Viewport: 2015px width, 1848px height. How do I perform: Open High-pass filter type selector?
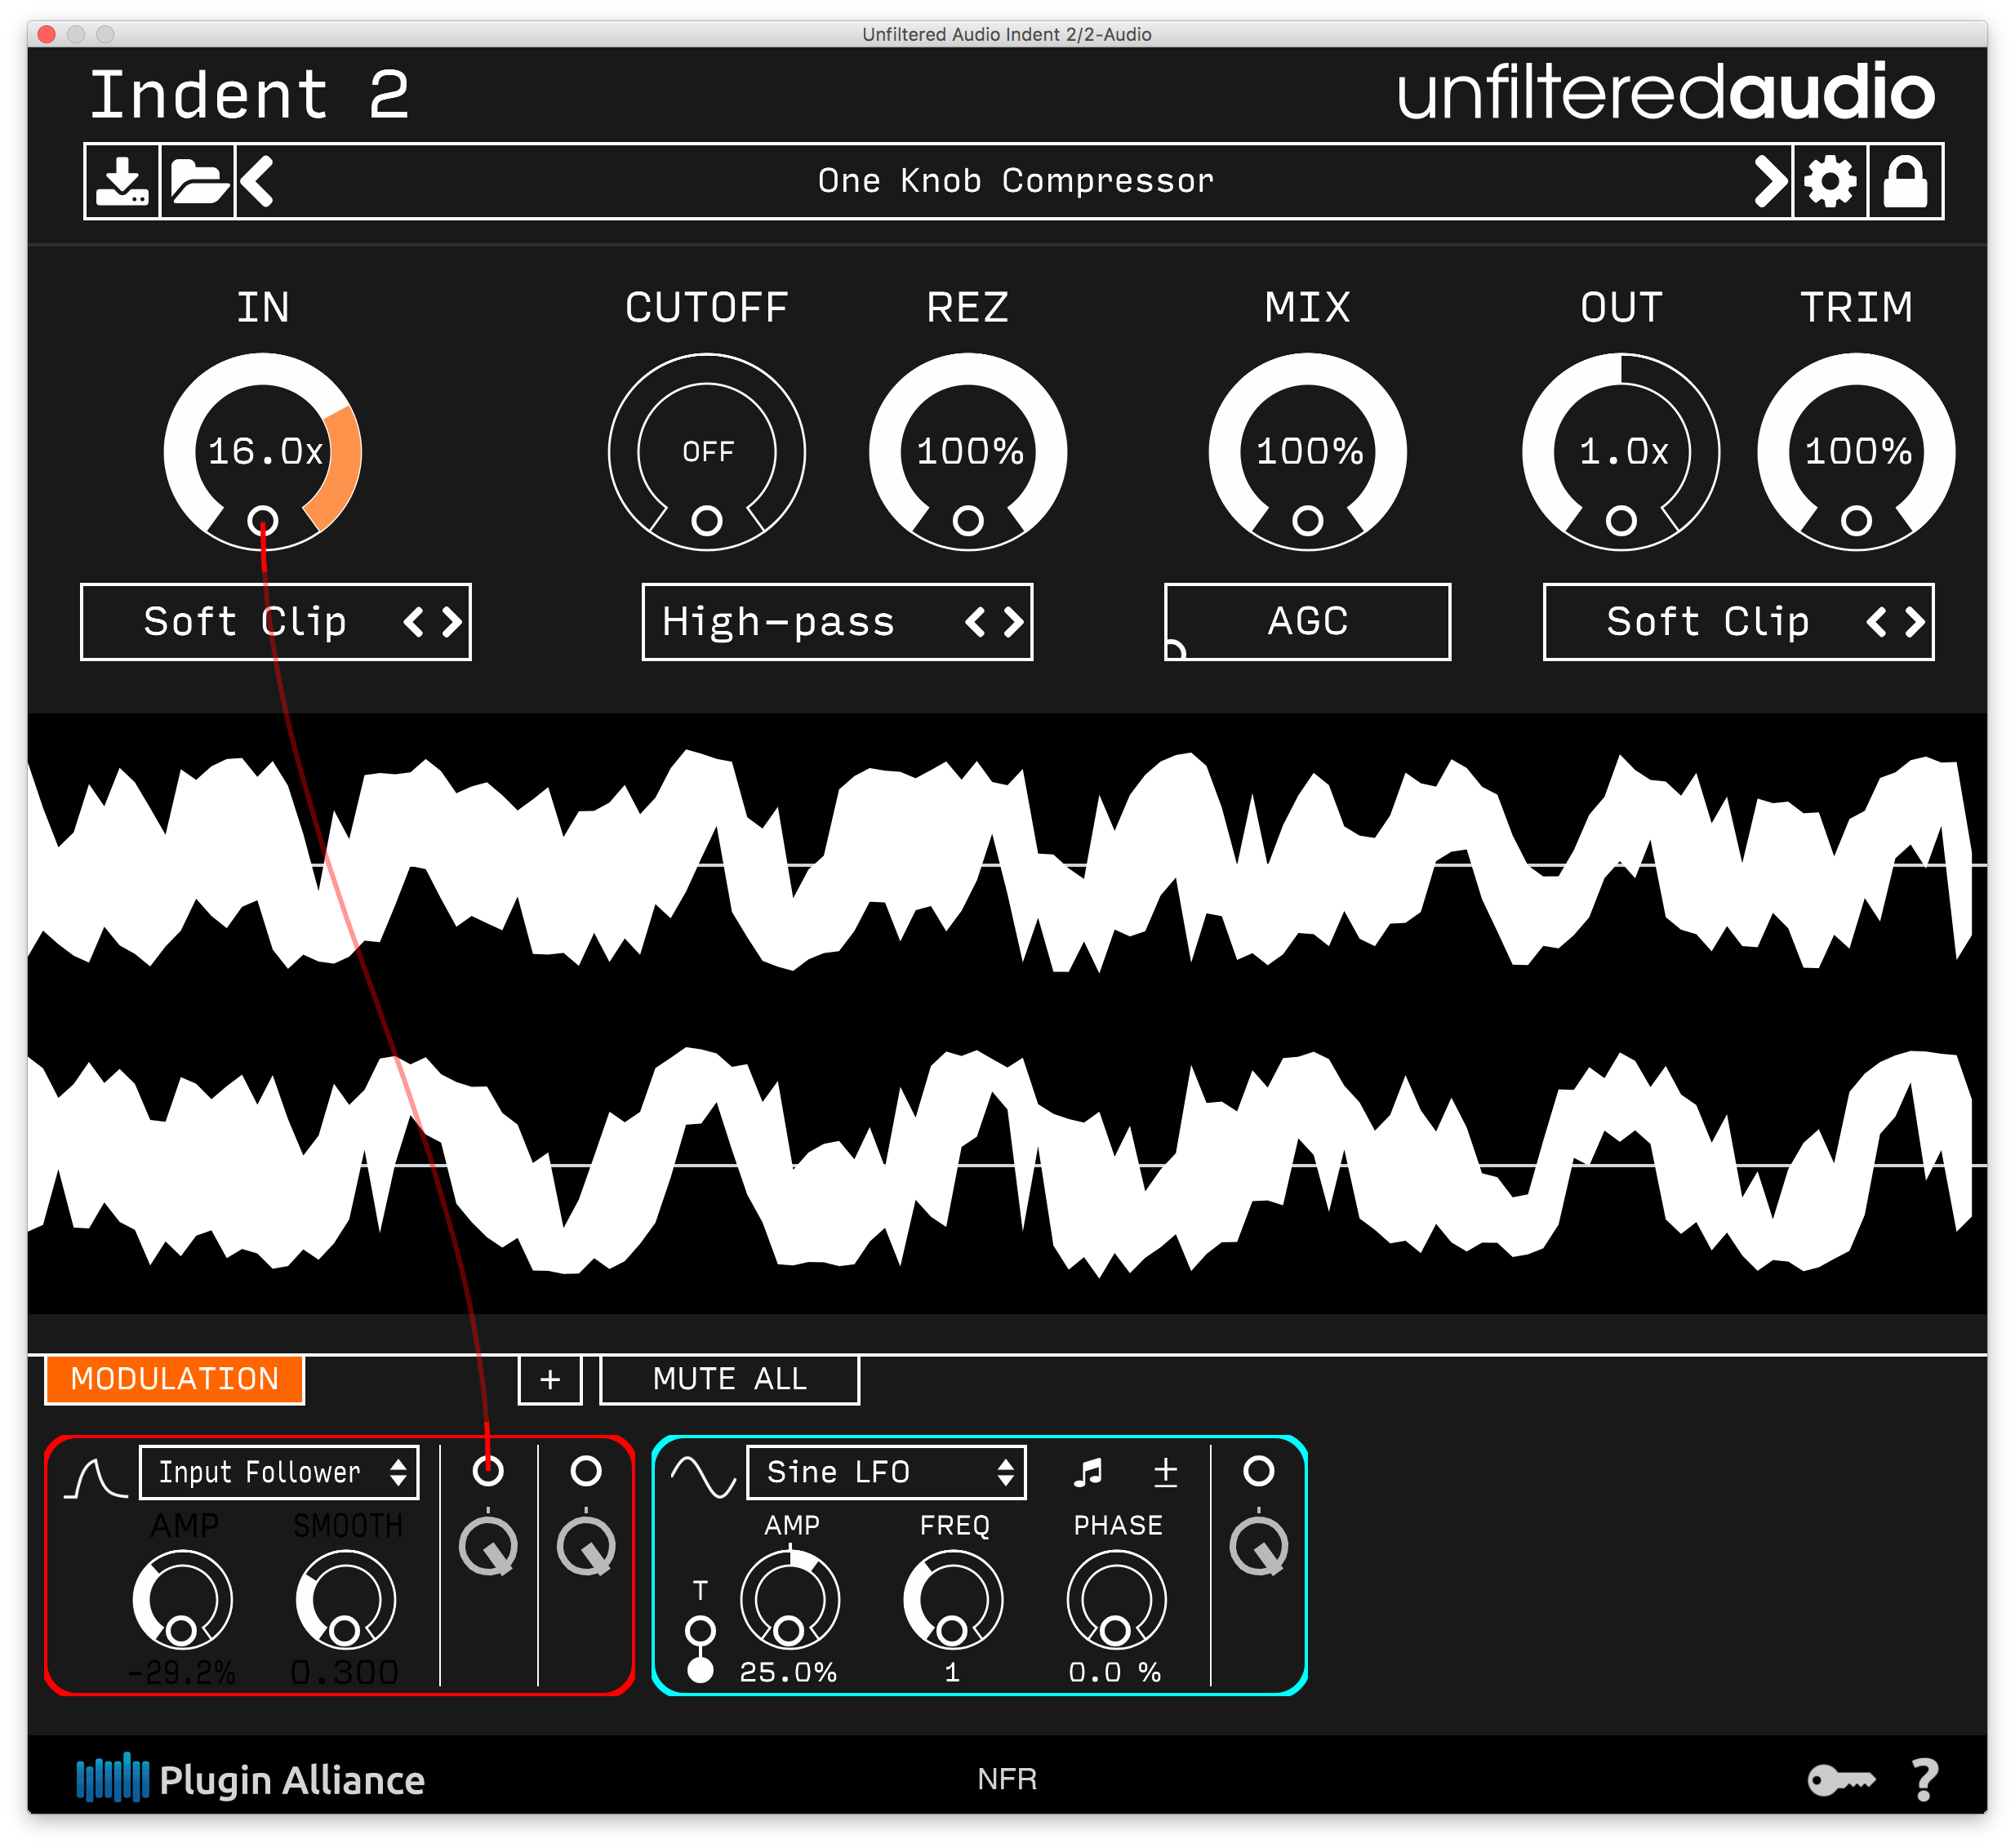click(x=837, y=622)
